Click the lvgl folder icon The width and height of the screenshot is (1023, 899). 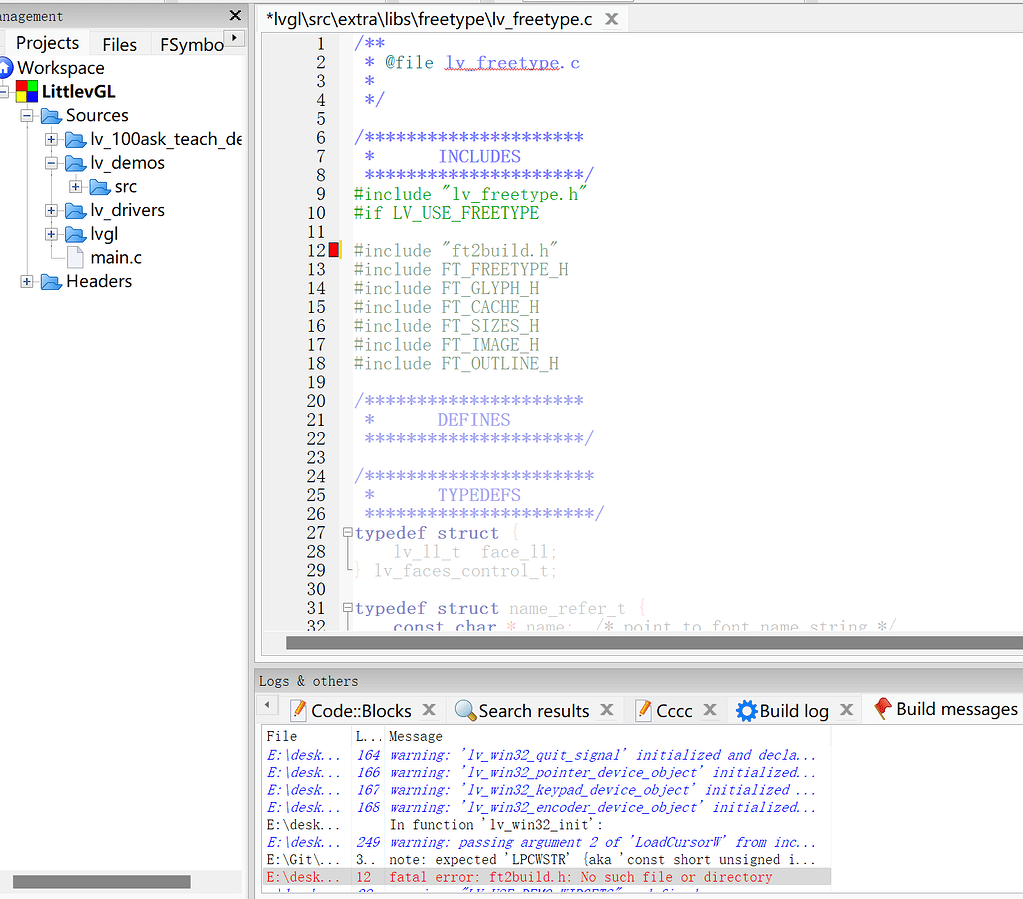point(76,234)
